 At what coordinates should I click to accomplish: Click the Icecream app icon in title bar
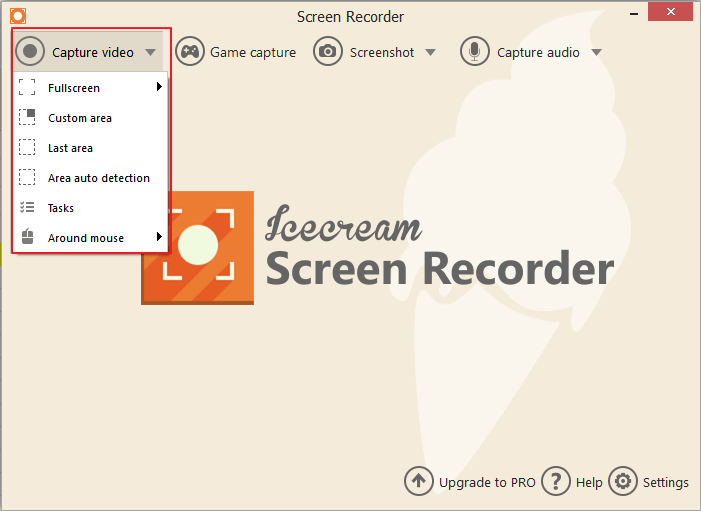tap(17, 16)
